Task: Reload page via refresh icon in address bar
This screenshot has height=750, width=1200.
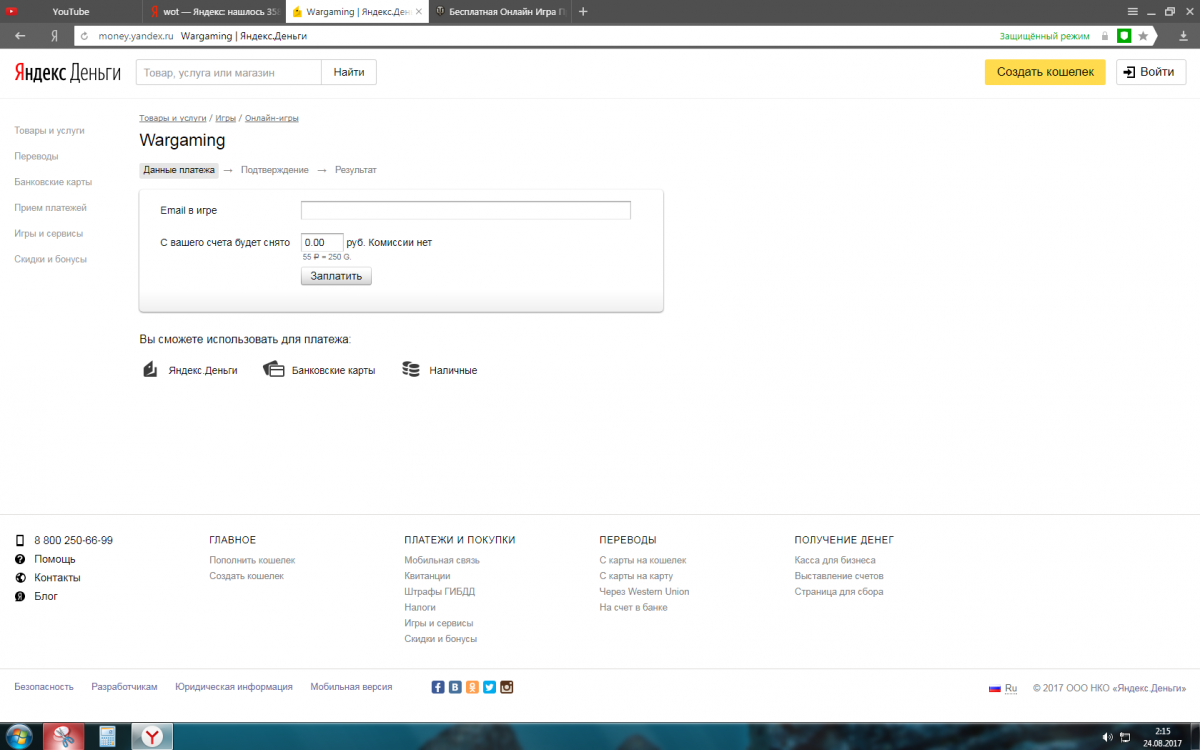Action: click(x=85, y=35)
